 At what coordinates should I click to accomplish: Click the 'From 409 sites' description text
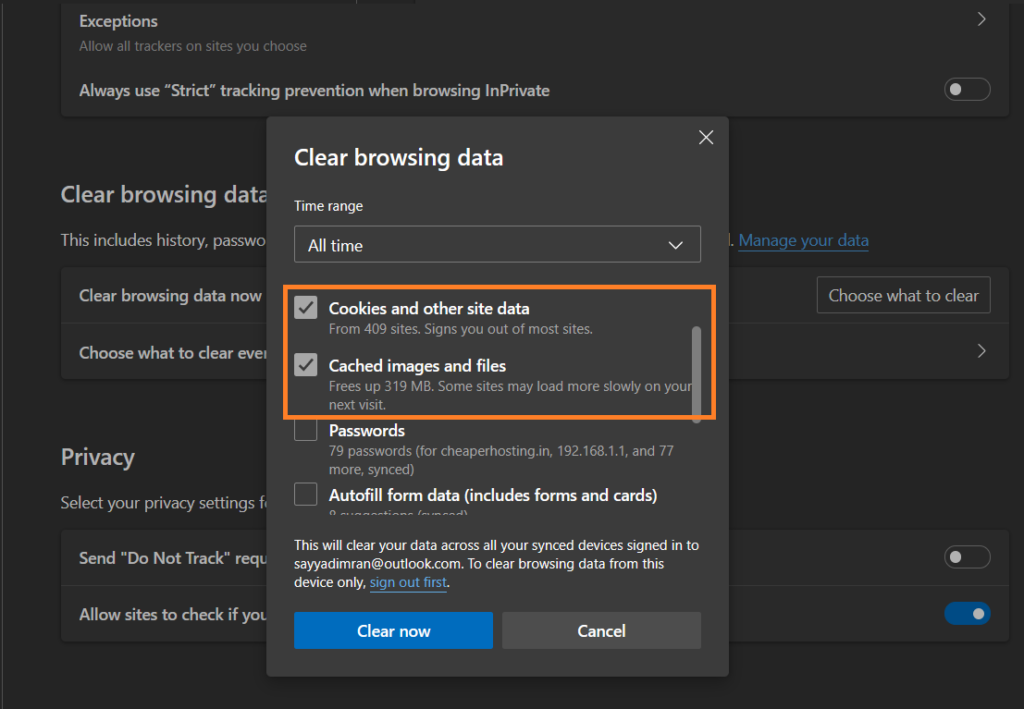460,329
